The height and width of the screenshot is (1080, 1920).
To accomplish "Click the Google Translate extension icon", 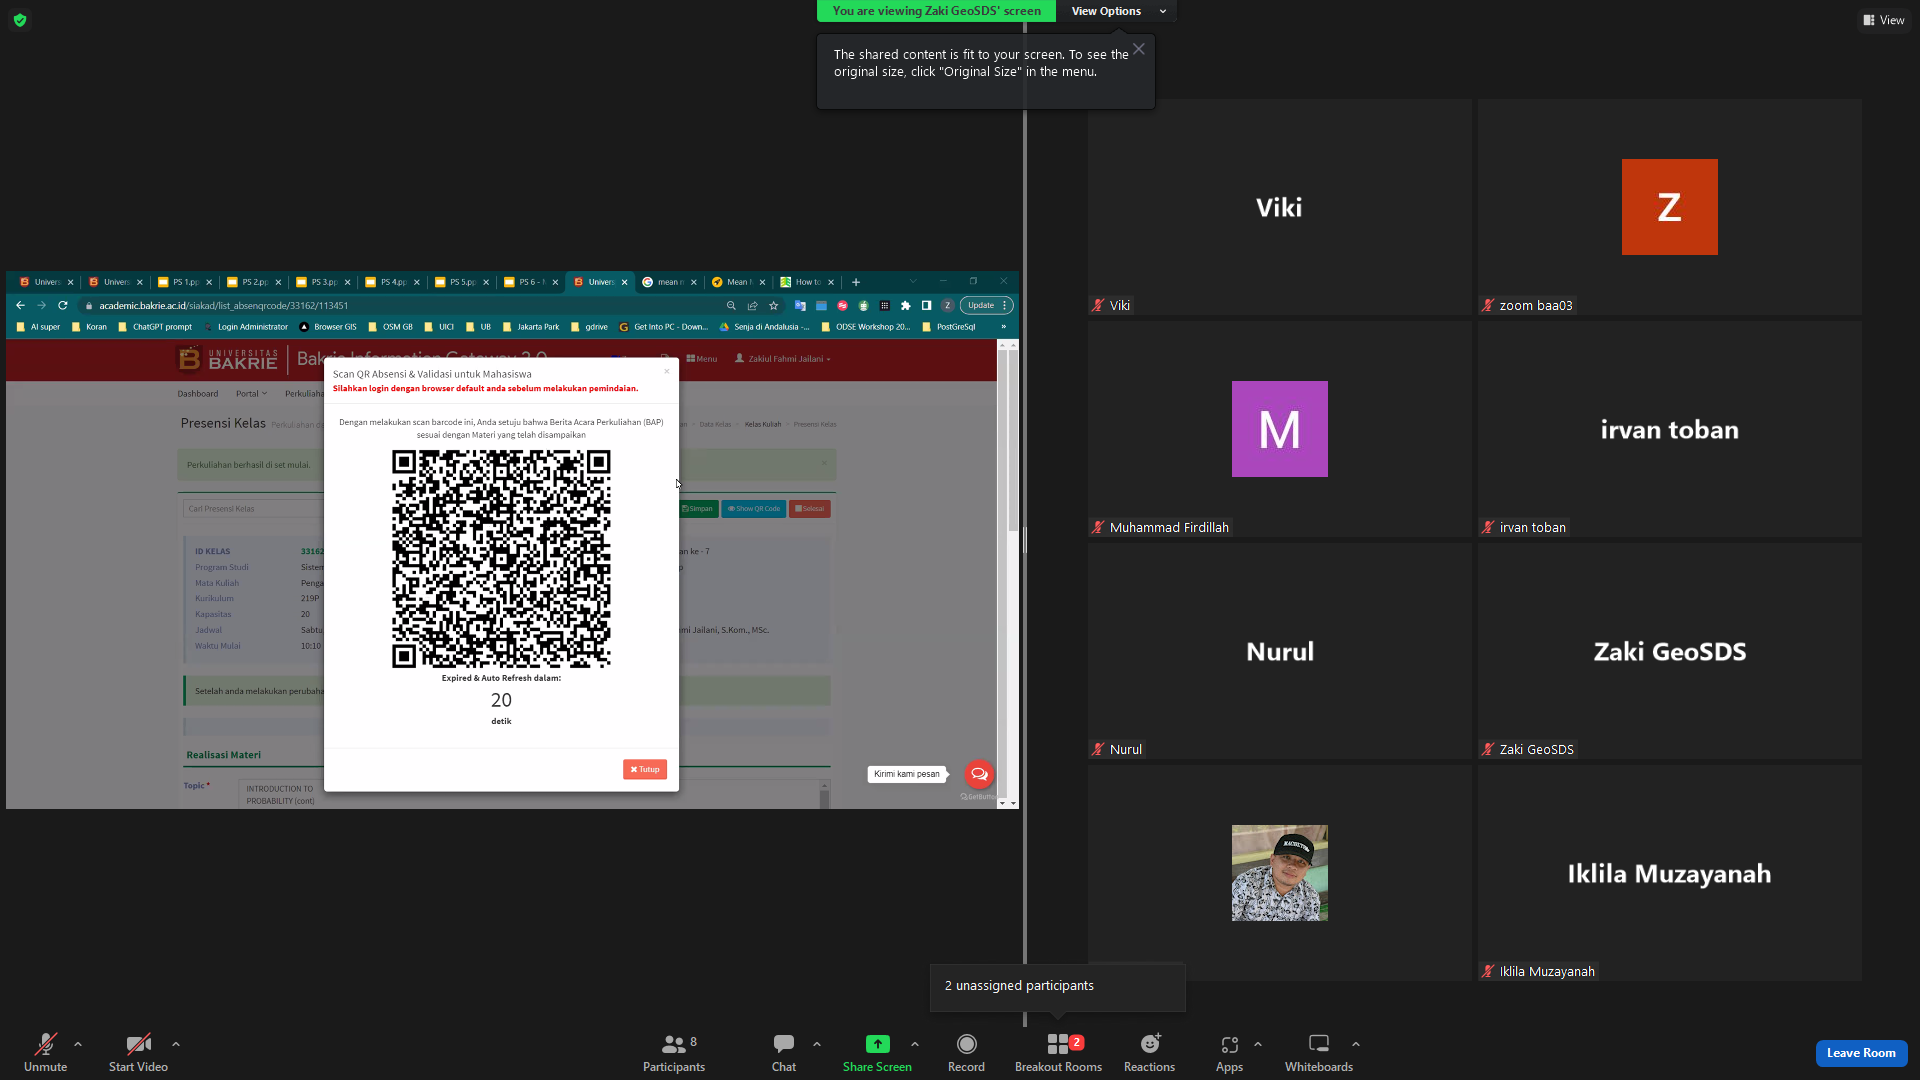I will (x=800, y=306).
